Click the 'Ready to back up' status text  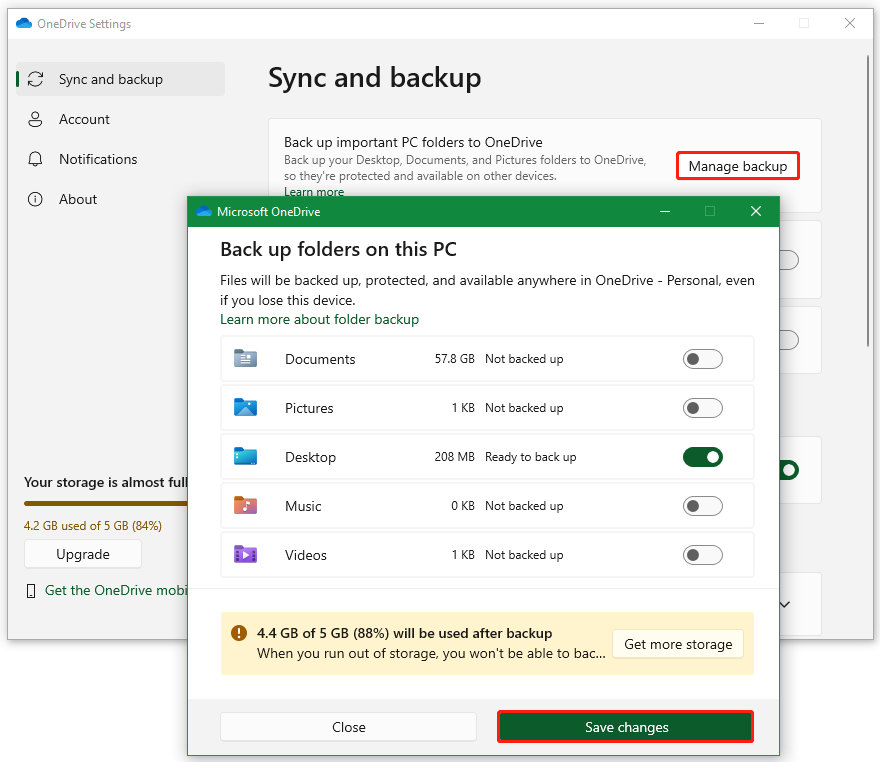(530, 457)
